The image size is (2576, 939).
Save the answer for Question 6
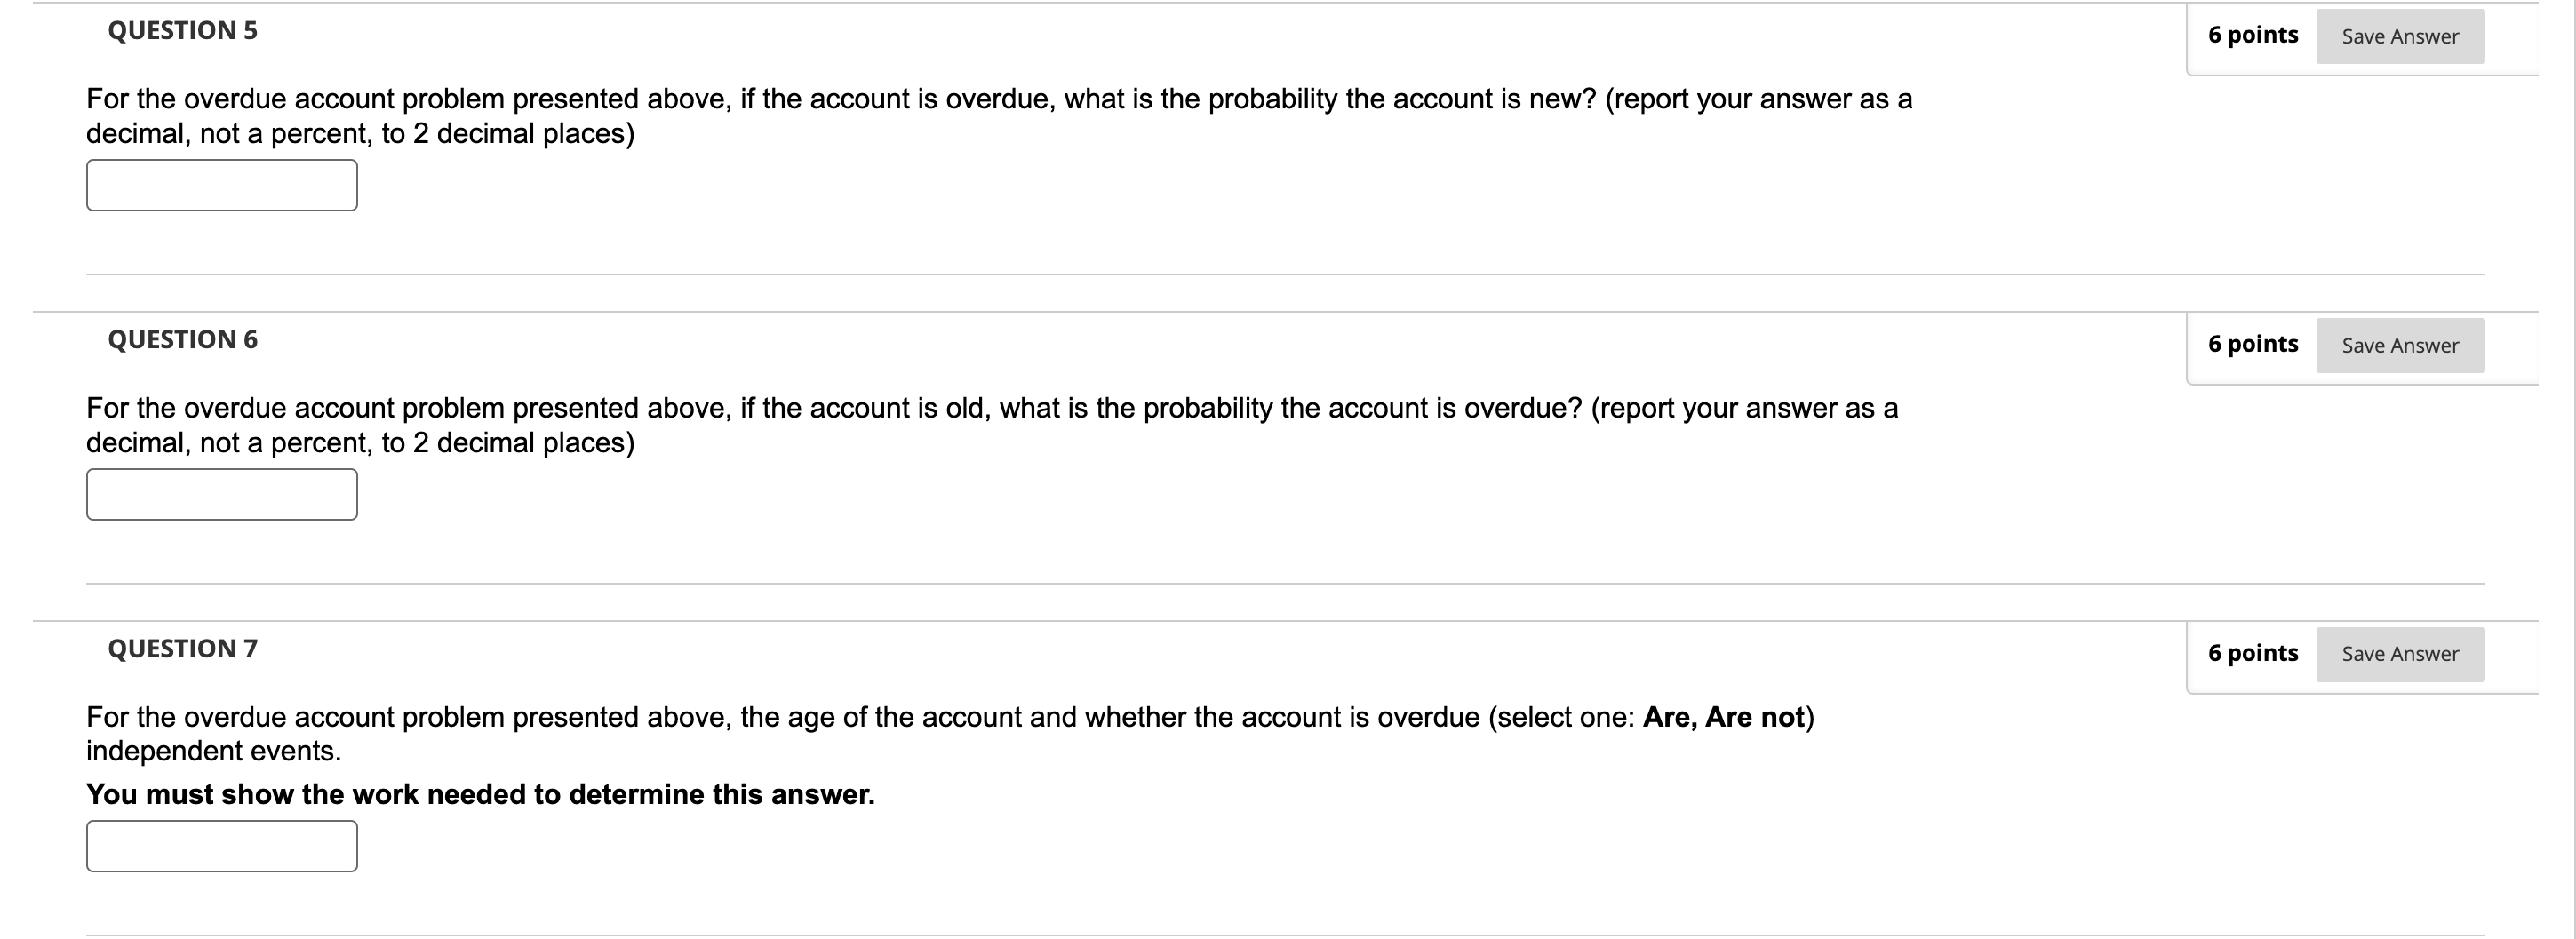pyautogui.click(x=2399, y=345)
